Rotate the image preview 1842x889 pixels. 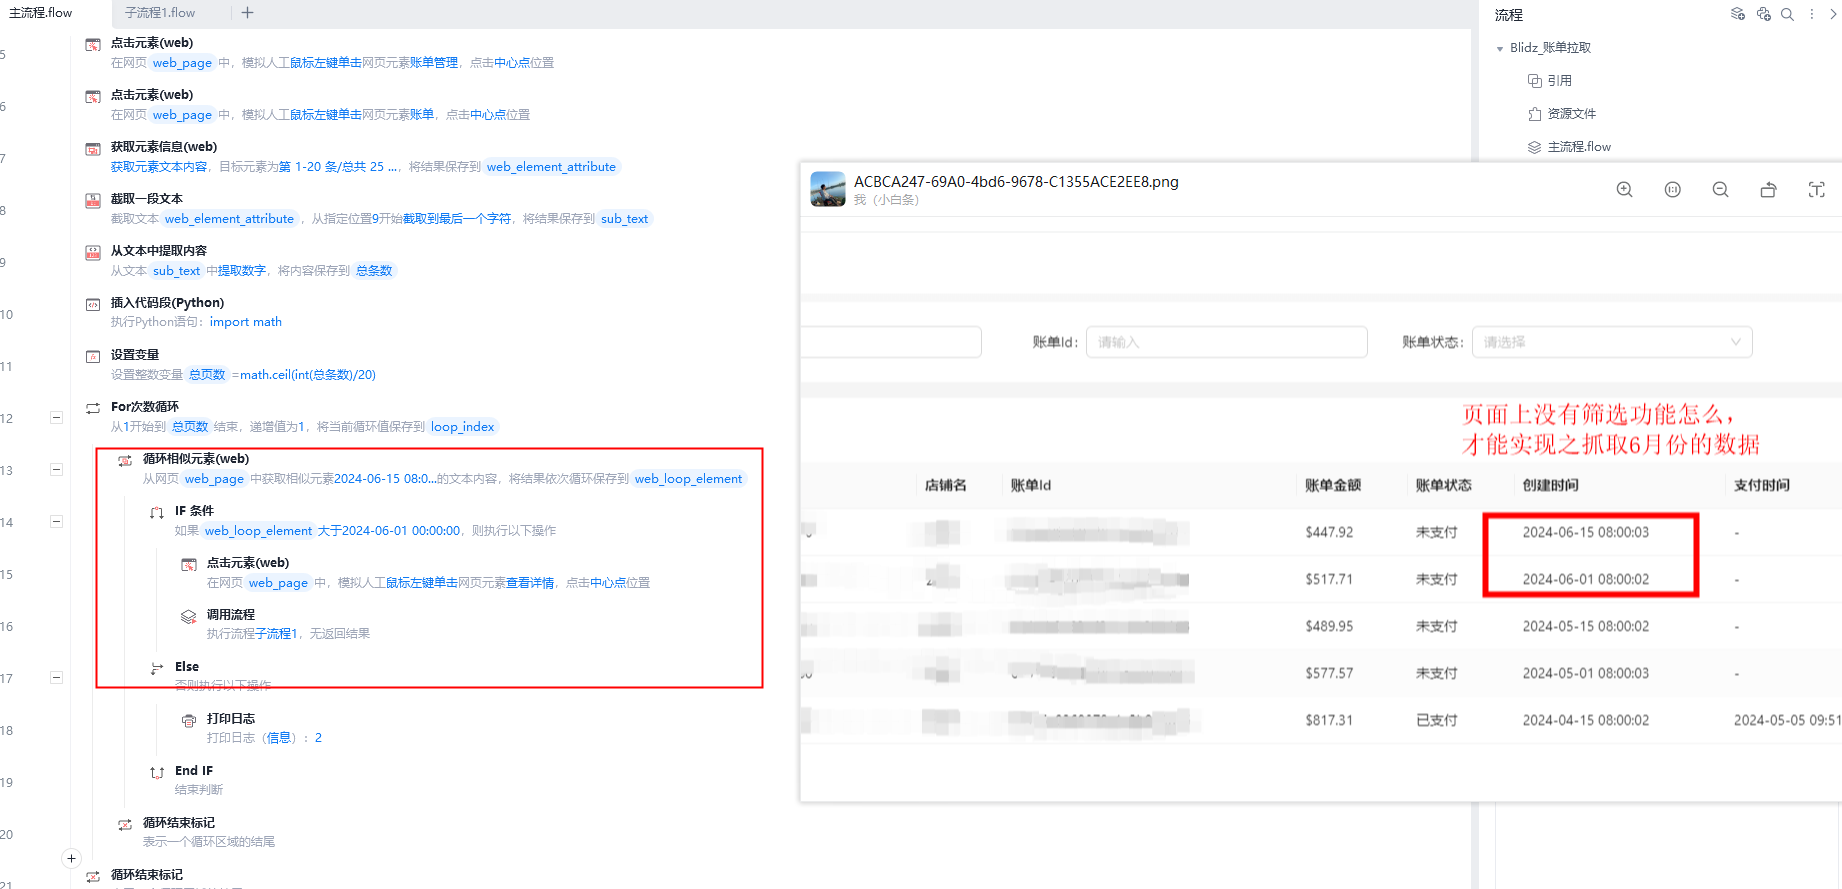coord(1768,190)
